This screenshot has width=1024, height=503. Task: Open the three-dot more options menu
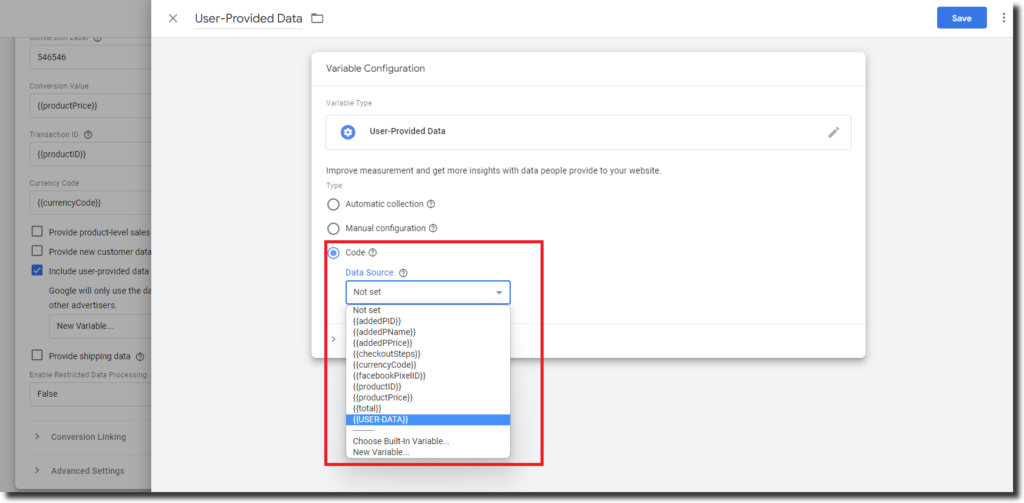(x=1004, y=18)
